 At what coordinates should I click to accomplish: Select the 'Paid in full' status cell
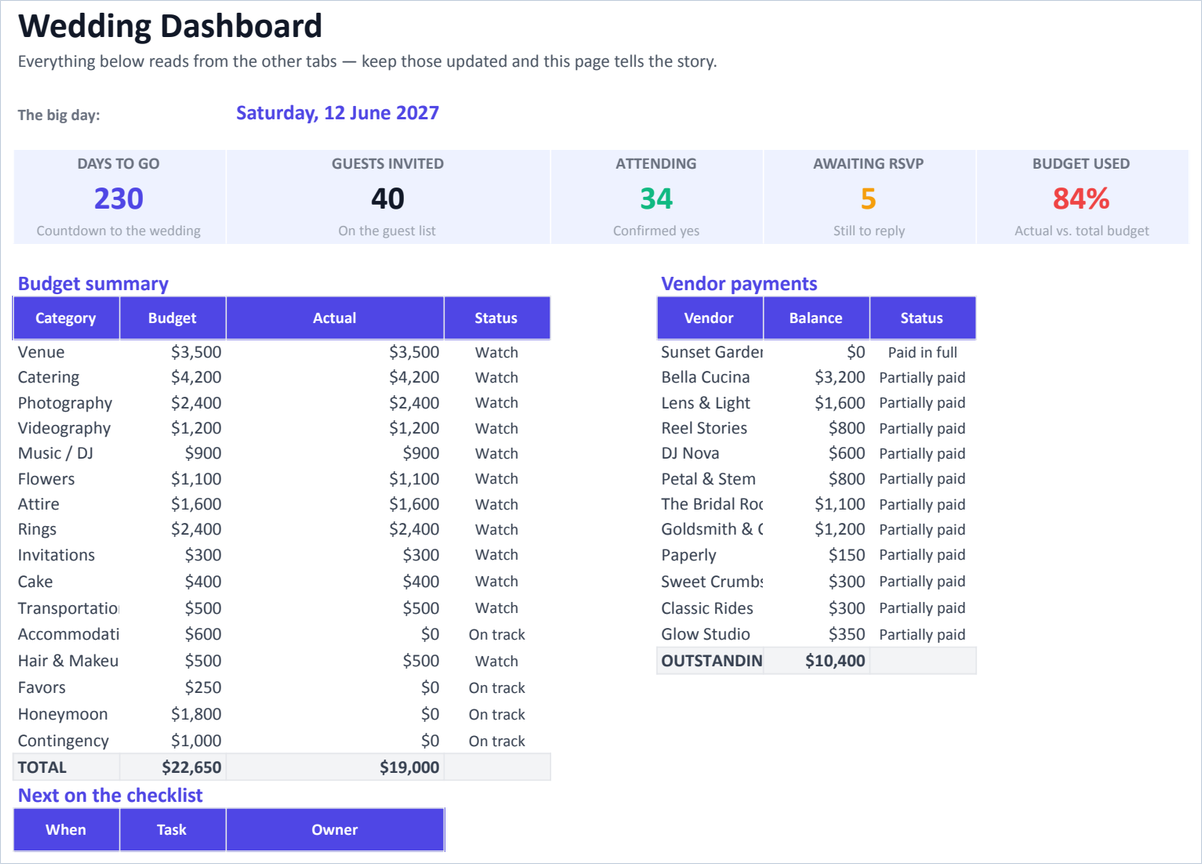point(922,352)
